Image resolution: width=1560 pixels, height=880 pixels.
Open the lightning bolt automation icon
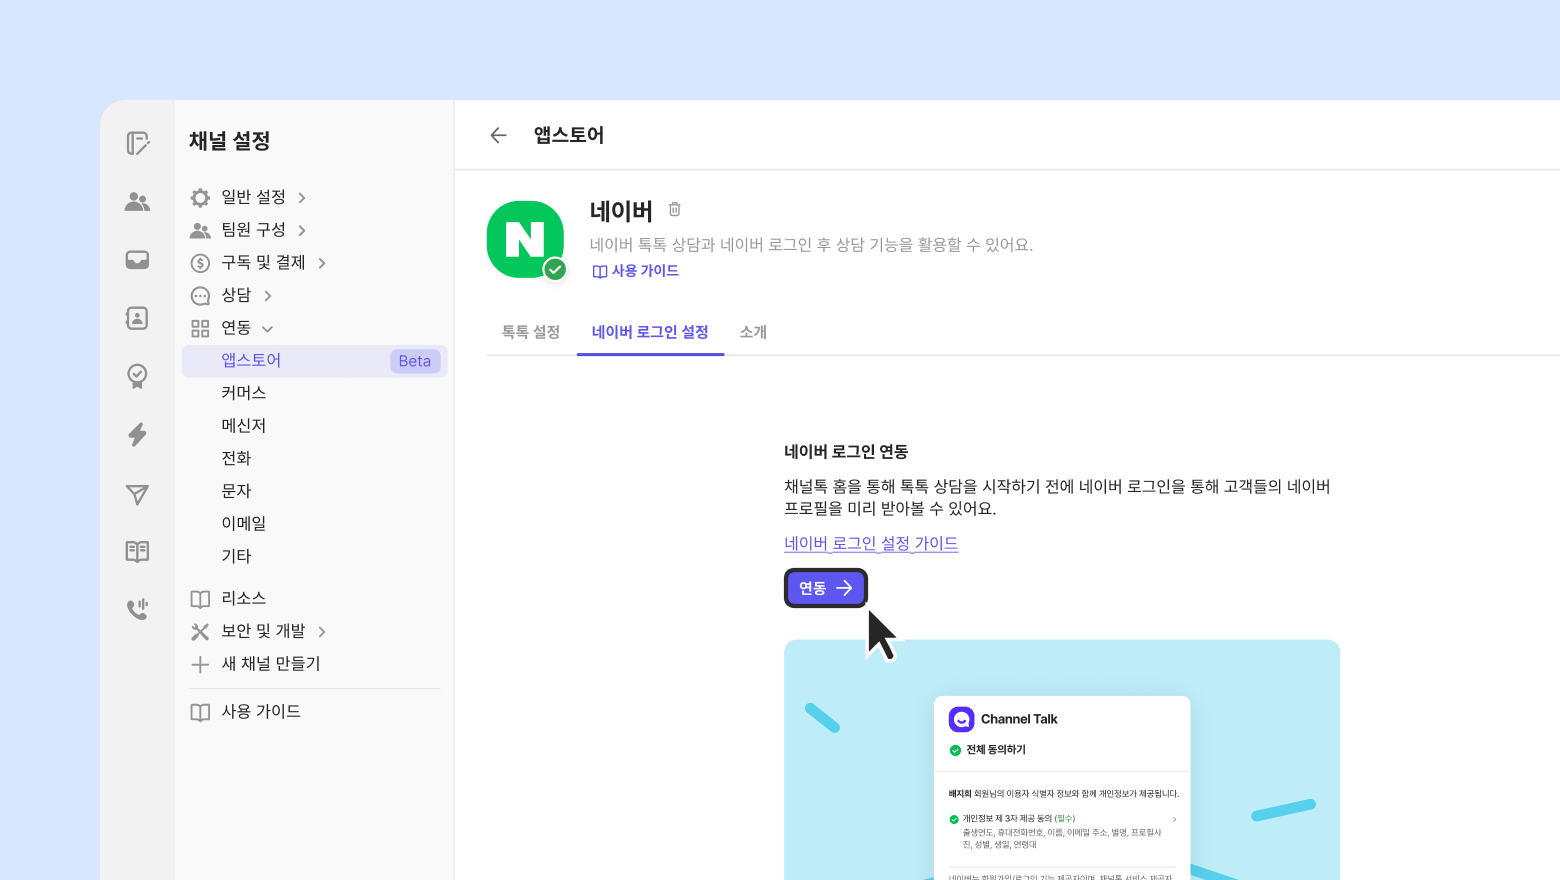[x=138, y=434]
